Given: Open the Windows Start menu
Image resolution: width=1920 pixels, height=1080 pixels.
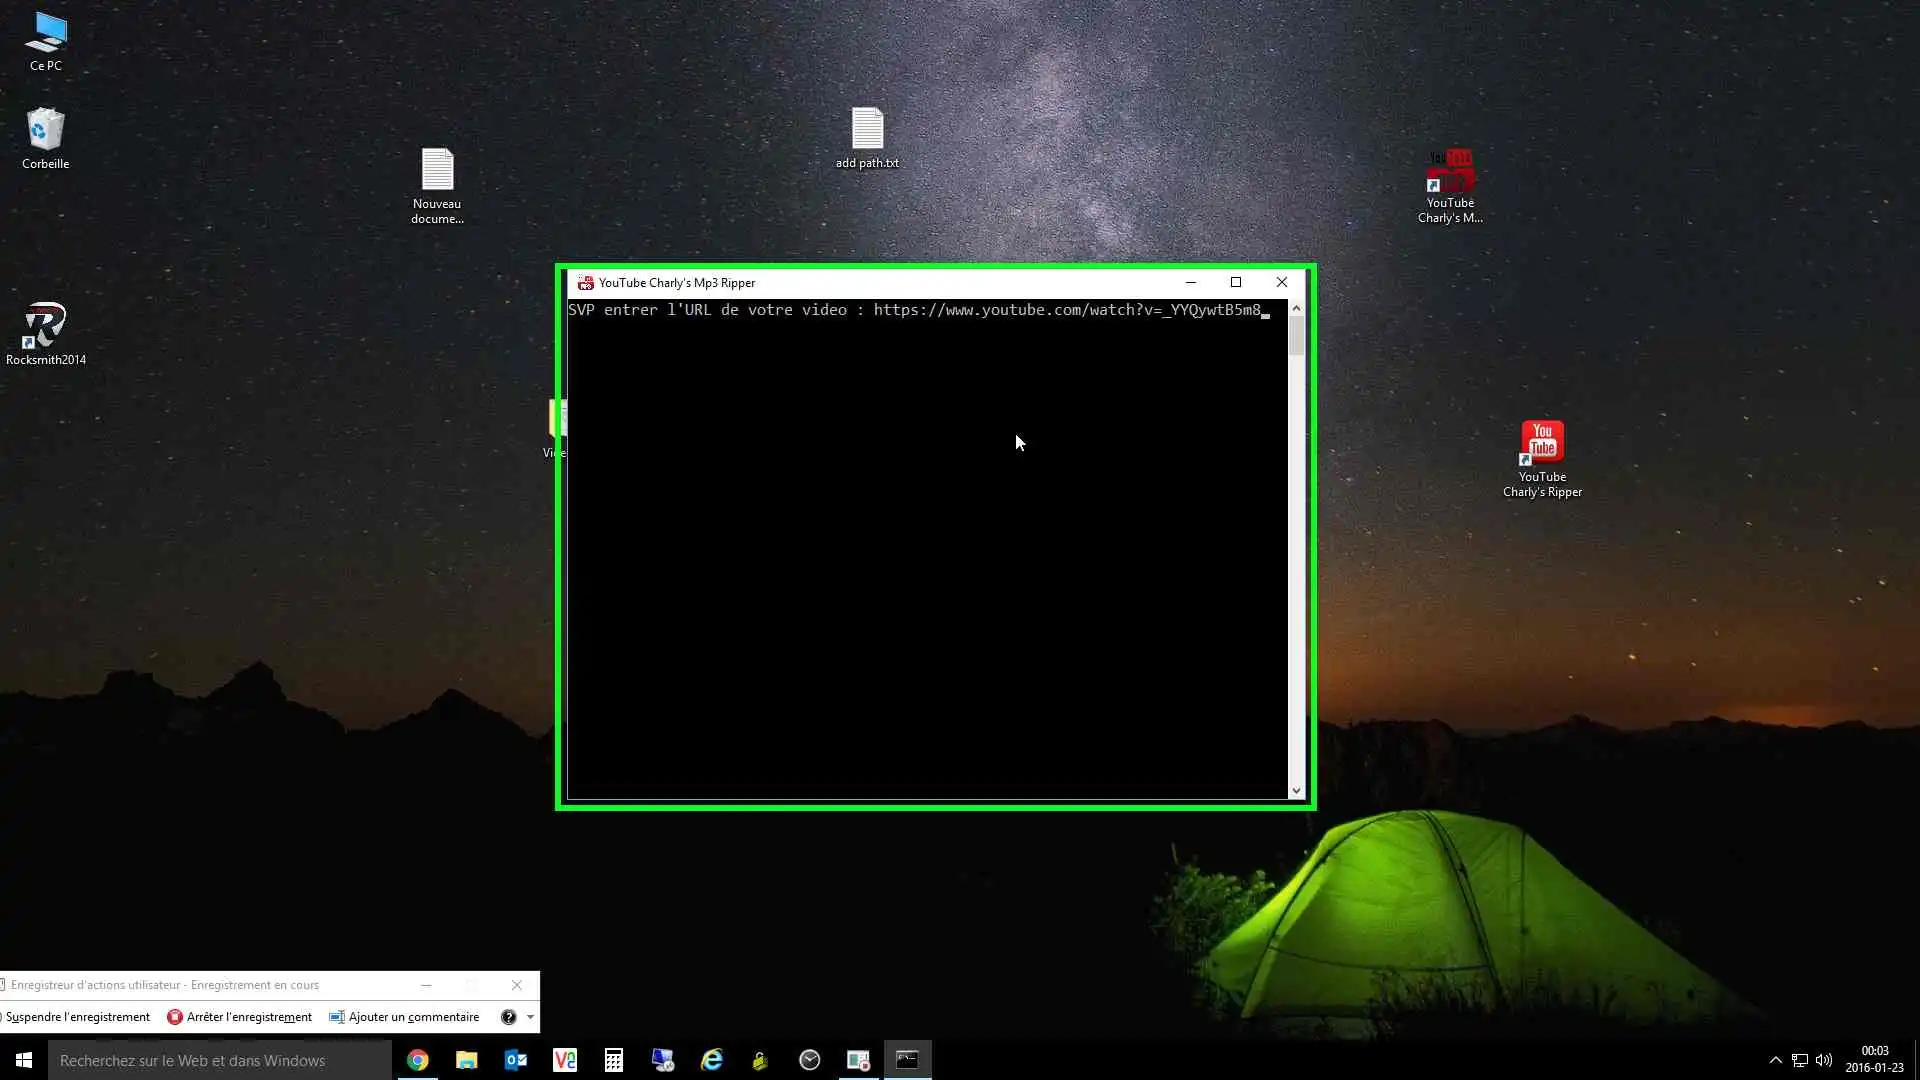Looking at the screenshot, I should 24,1060.
